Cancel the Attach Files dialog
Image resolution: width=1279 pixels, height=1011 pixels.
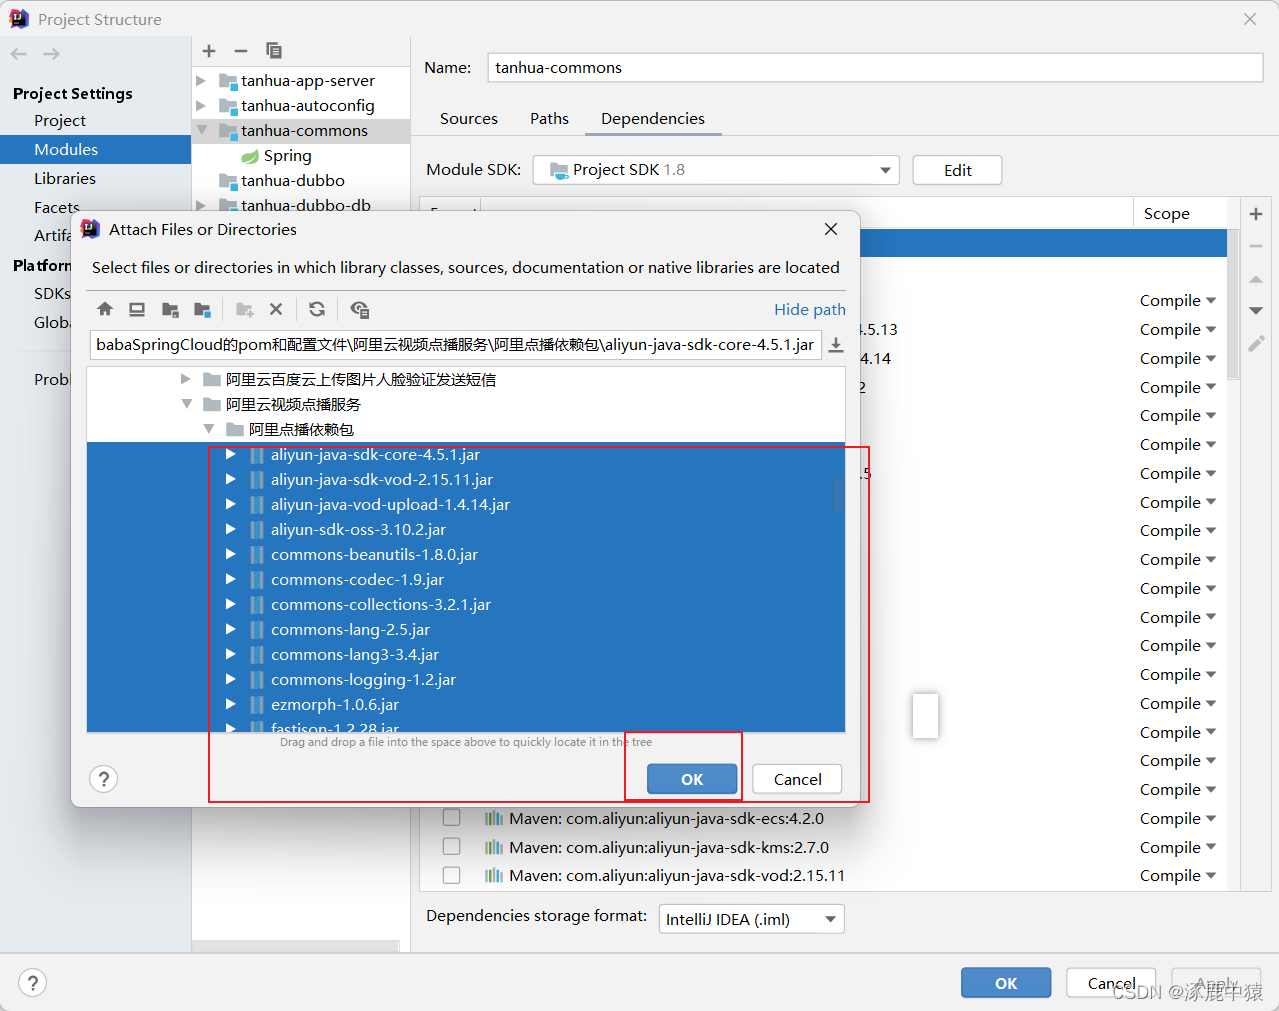click(x=797, y=779)
